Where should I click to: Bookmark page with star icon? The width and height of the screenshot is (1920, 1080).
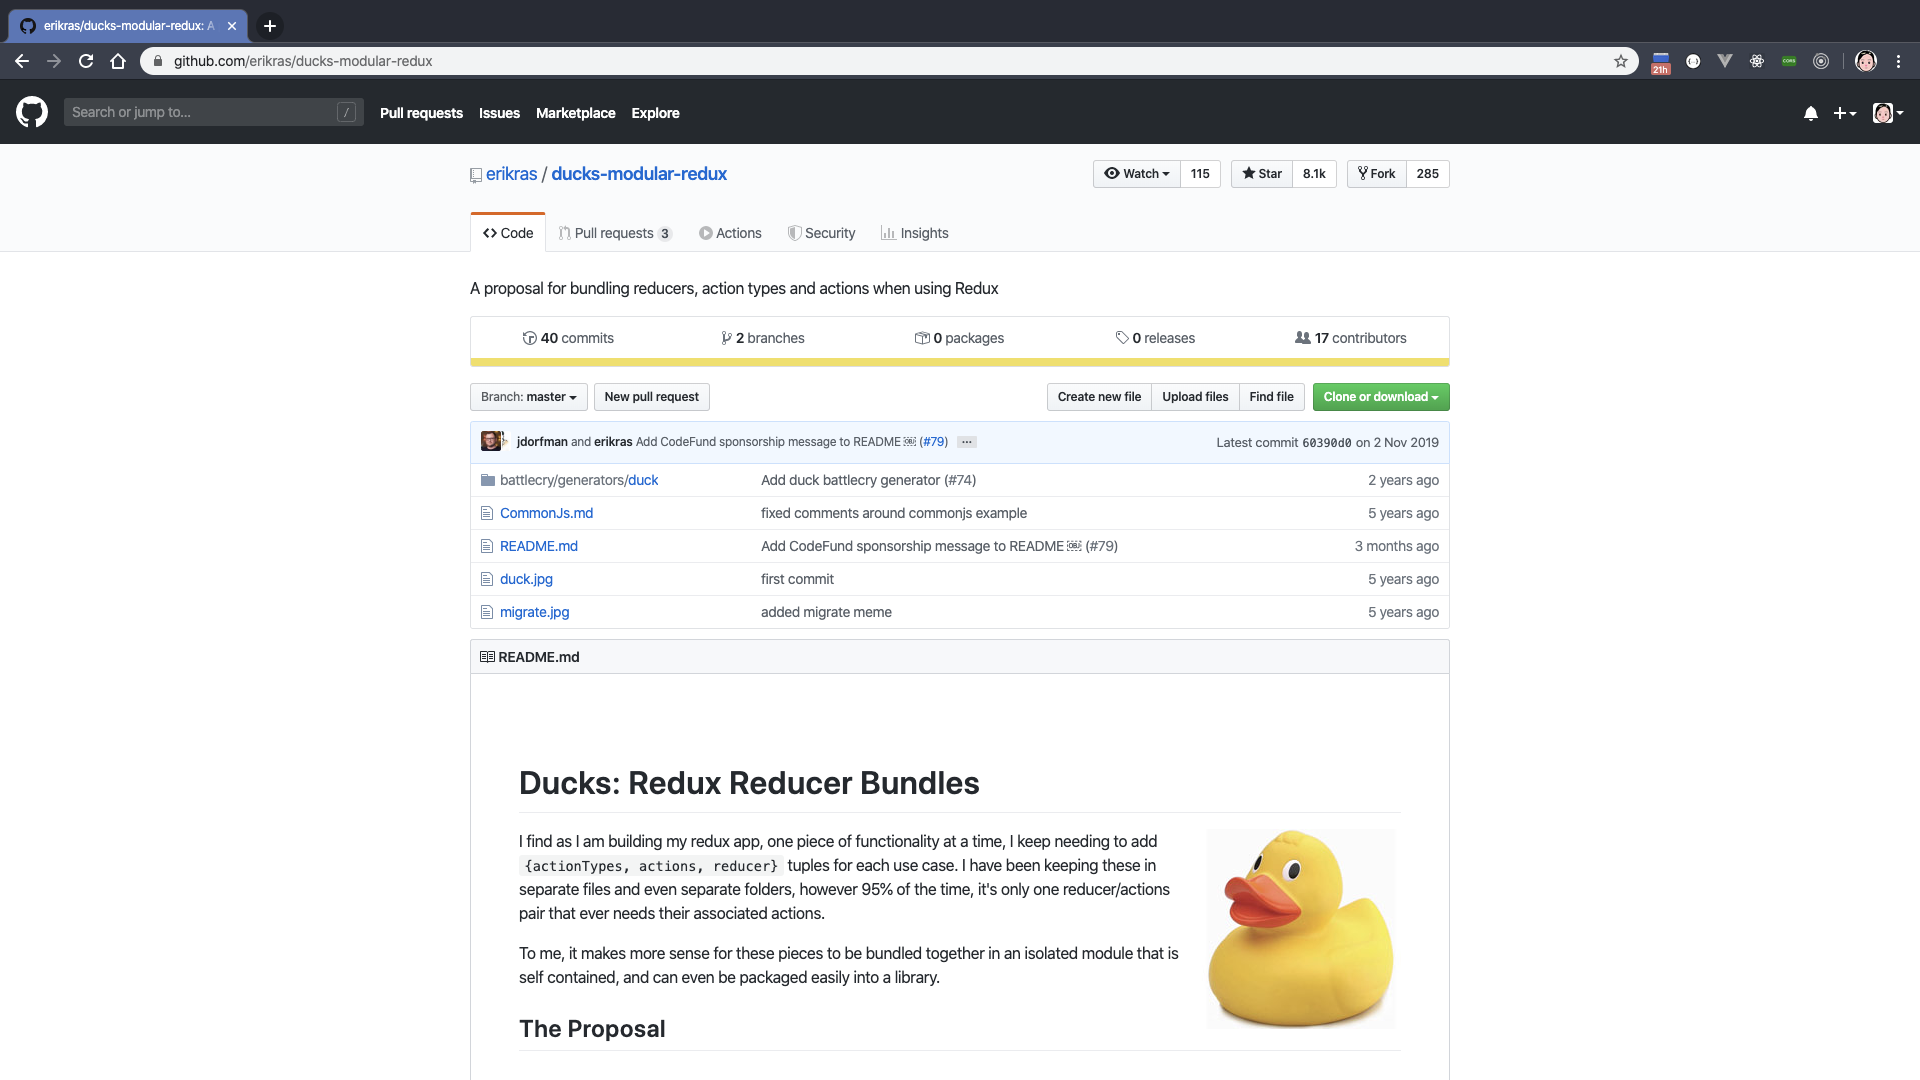1620,61
